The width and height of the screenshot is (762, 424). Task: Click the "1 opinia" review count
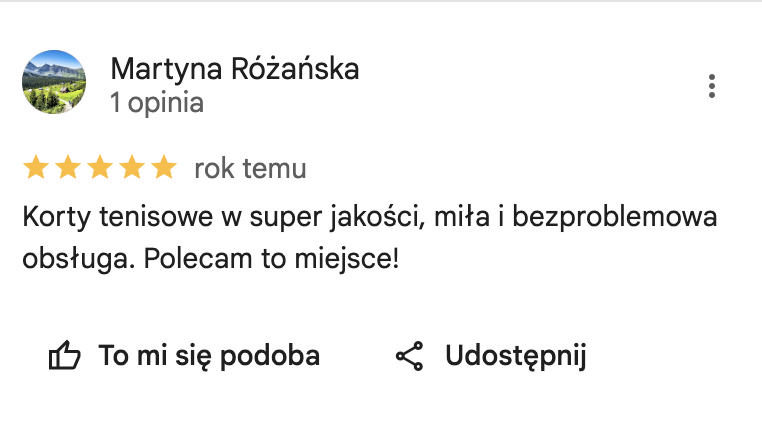157,102
